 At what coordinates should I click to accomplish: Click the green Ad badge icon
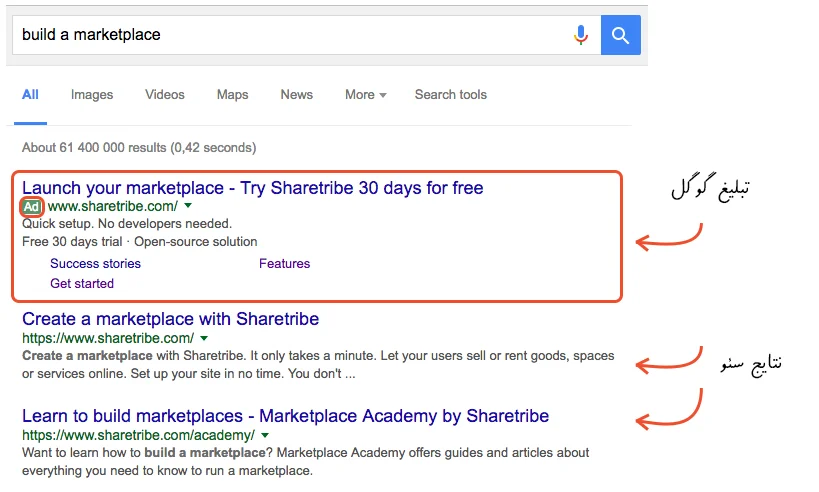[x=32, y=207]
